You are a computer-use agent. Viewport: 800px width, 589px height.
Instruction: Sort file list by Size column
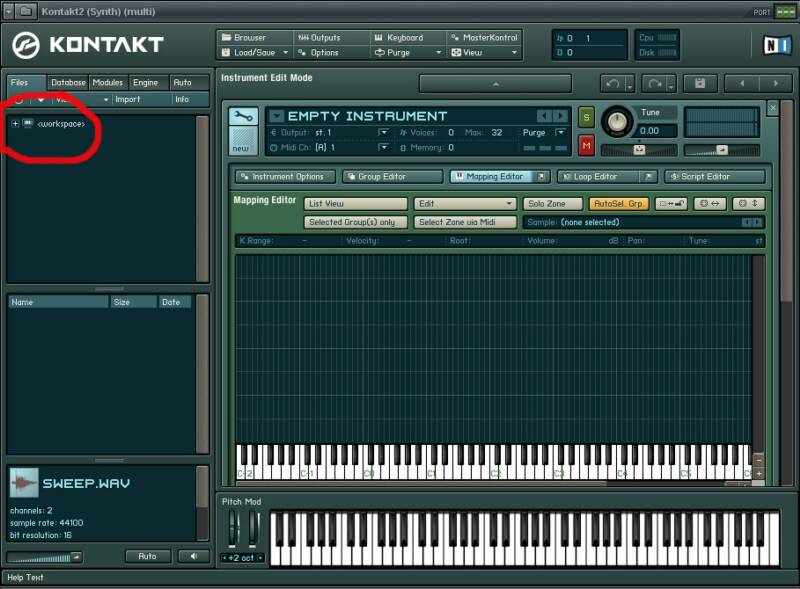pyautogui.click(x=134, y=302)
